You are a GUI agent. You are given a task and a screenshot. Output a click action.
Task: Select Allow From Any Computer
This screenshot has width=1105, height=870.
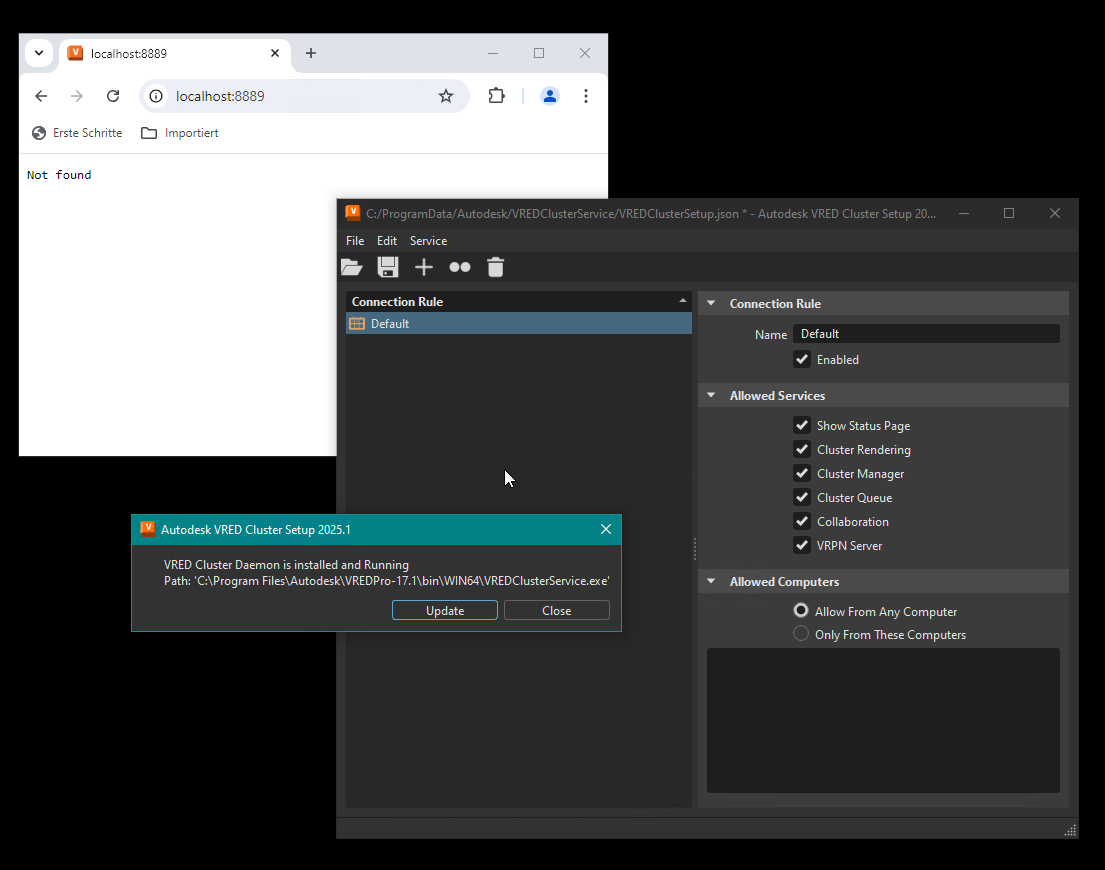[801, 611]
